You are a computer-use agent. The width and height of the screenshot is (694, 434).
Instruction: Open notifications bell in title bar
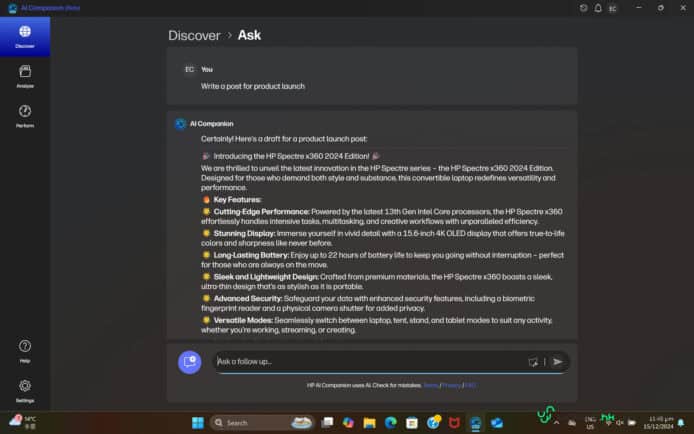[598, 8]
